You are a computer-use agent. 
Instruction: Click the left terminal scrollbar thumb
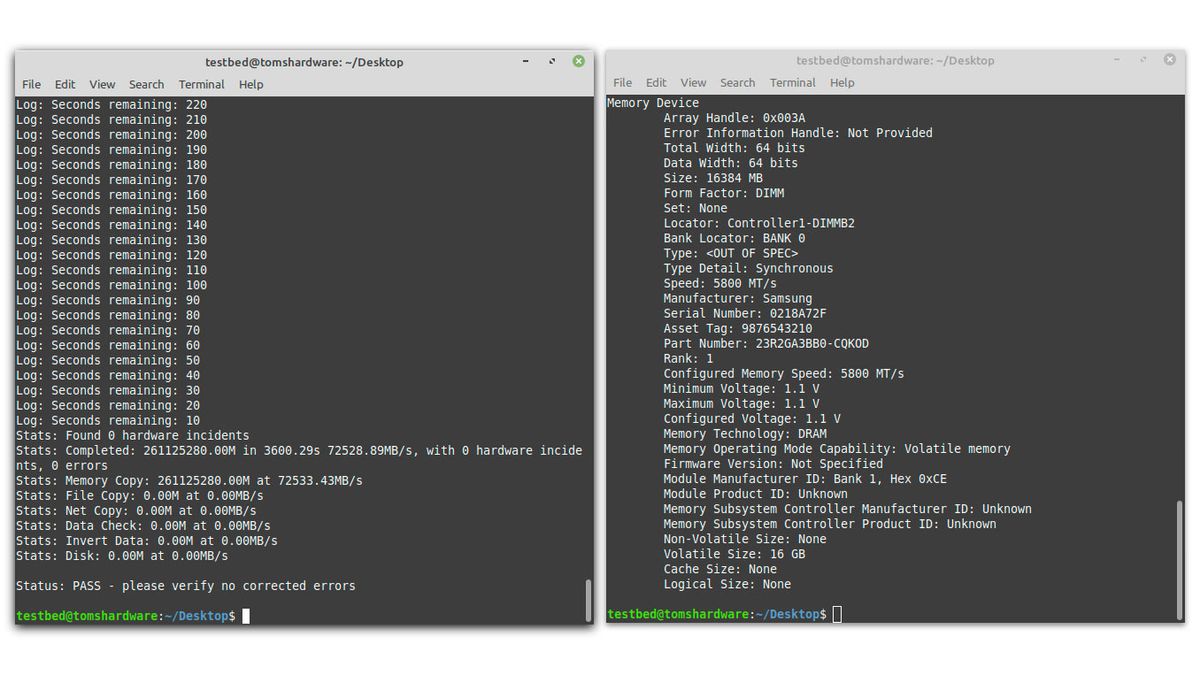coord(588,600)
